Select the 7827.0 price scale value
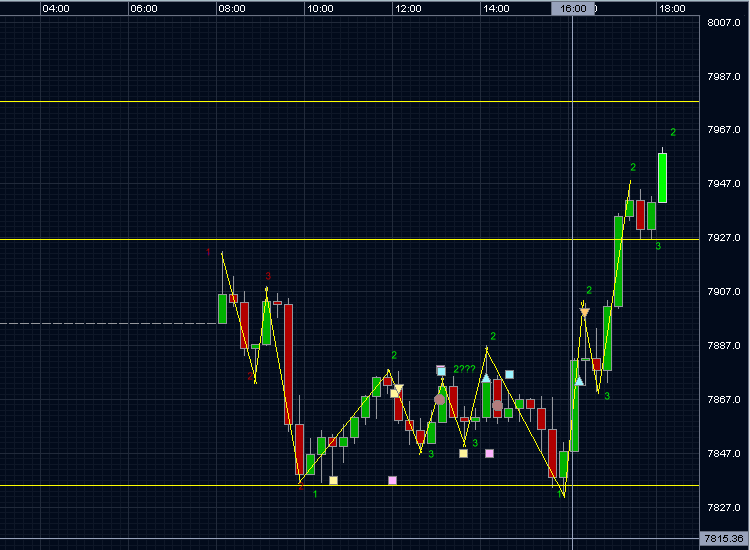This screenshot has width=750, height=550. pyautogui.click(x=724, y=507)
